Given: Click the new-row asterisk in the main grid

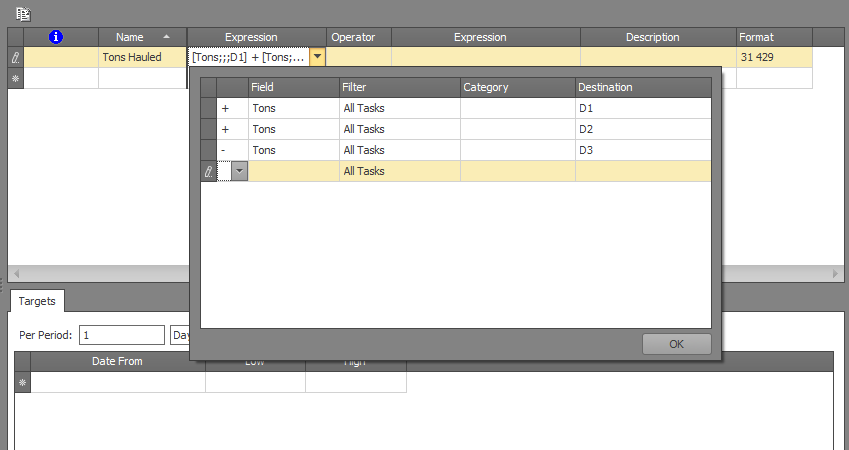Looking at the screenshot, I should click(15, 78).
